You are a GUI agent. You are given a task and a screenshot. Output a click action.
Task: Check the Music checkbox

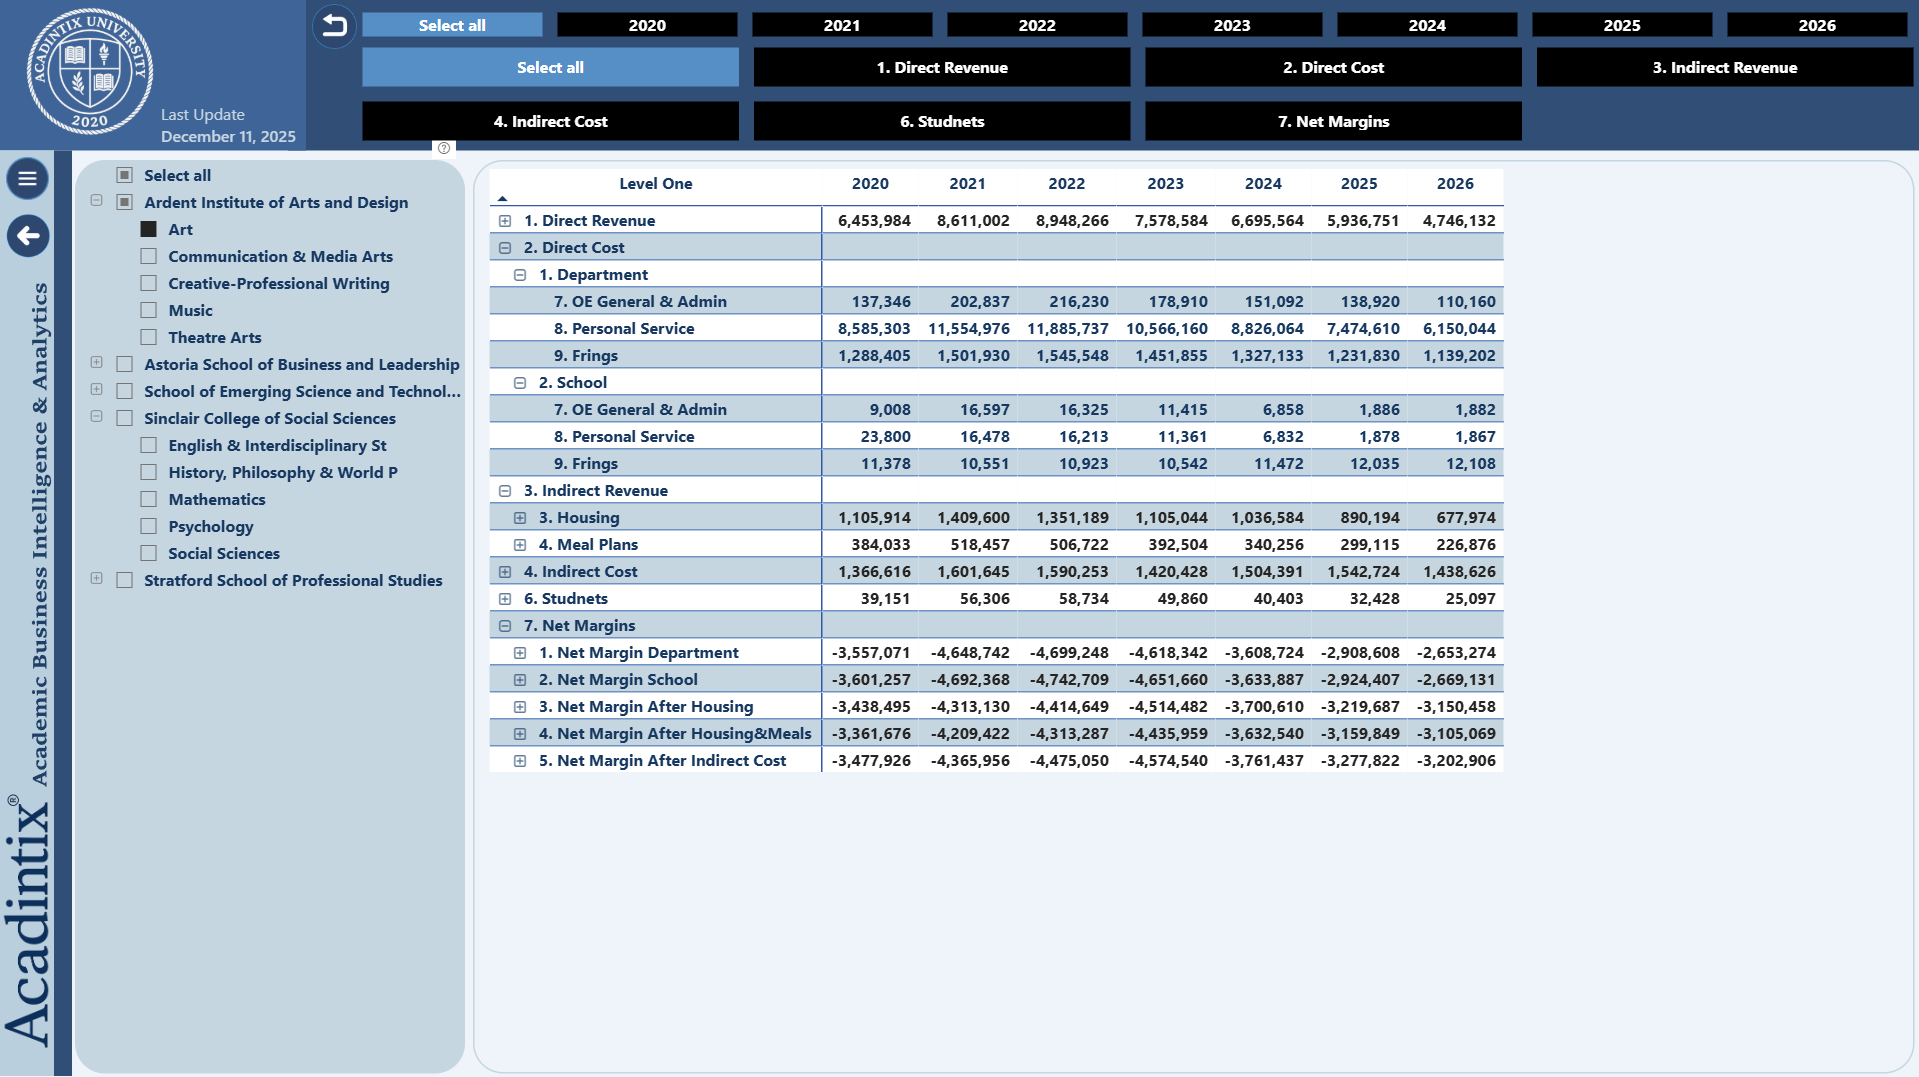[x=149, y=311]
